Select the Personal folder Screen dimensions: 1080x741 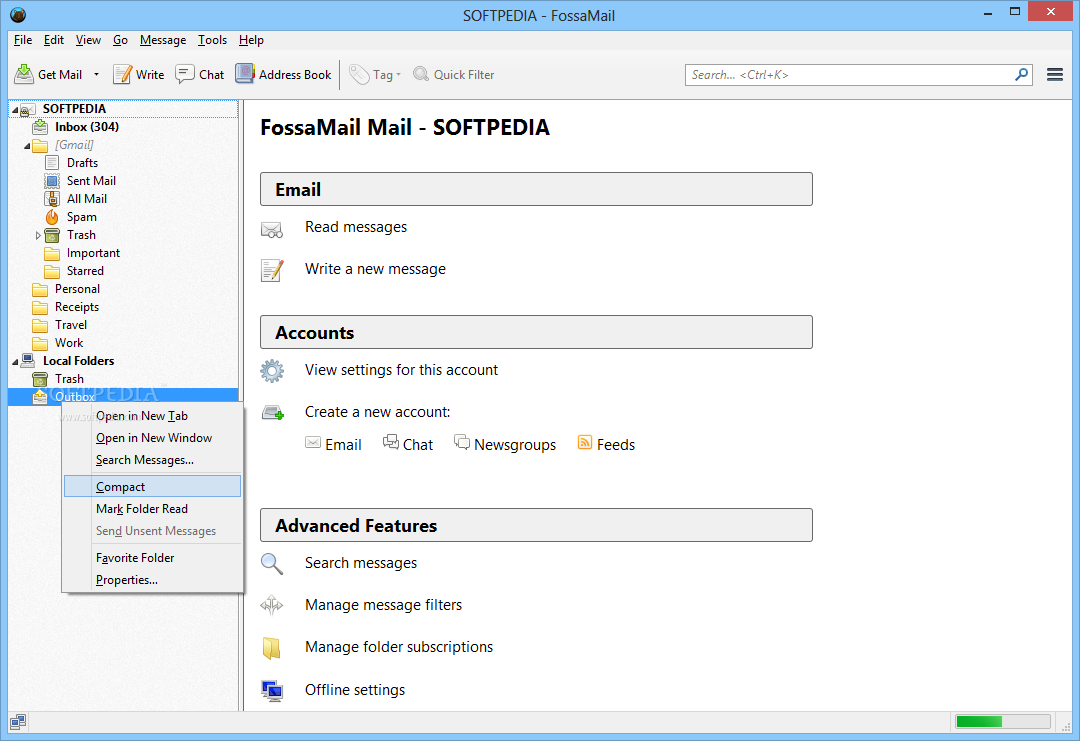(x=77, y=289)
